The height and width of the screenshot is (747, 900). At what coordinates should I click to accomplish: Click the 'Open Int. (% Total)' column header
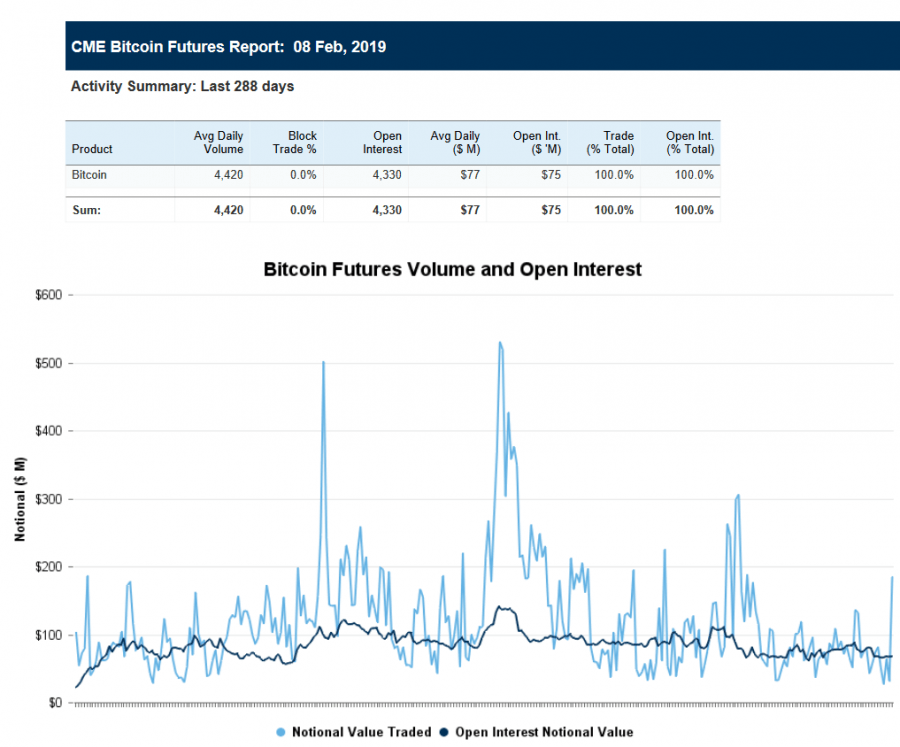coord(690,142)
